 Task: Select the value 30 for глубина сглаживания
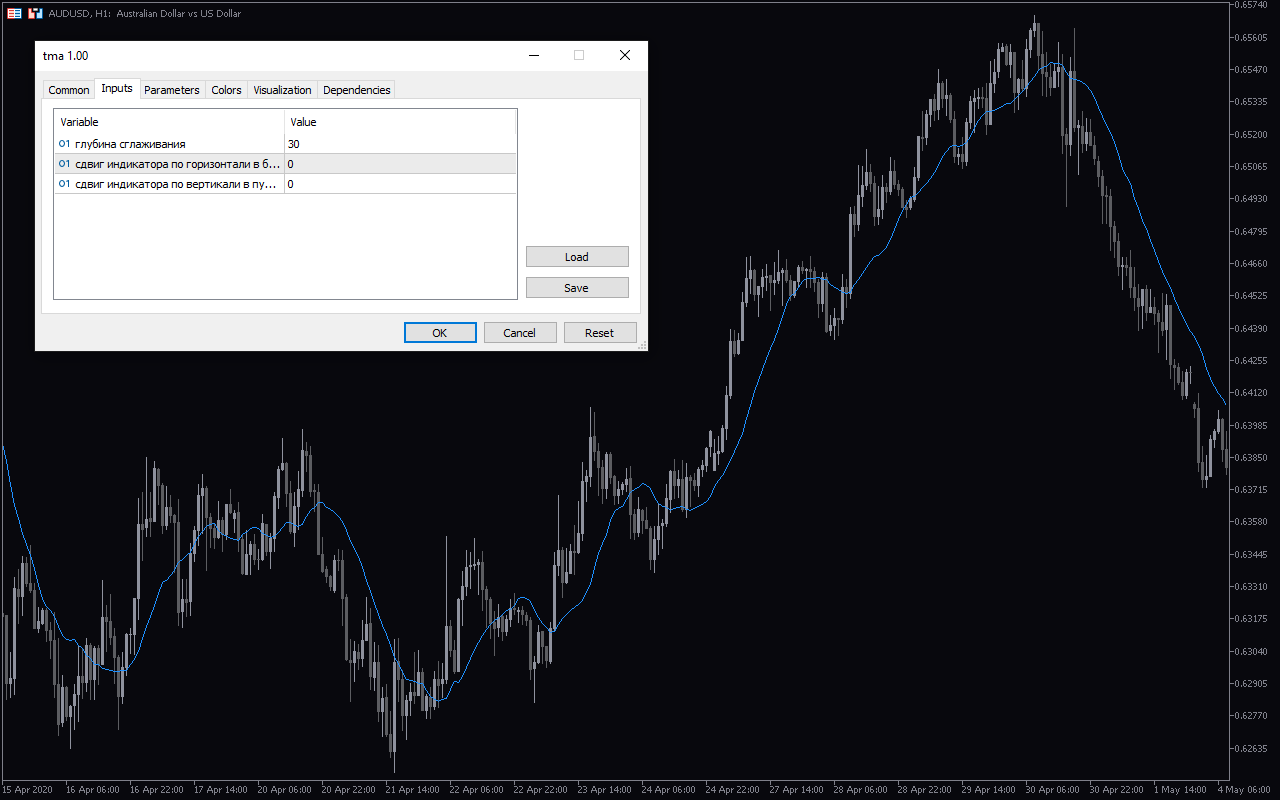click(400, 144)
